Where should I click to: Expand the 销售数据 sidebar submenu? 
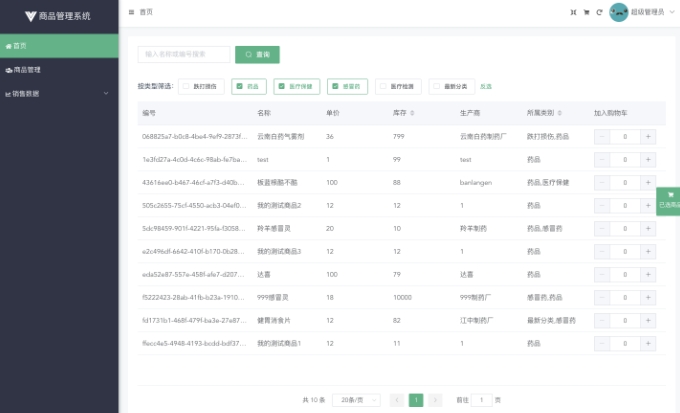coord(59,94)
